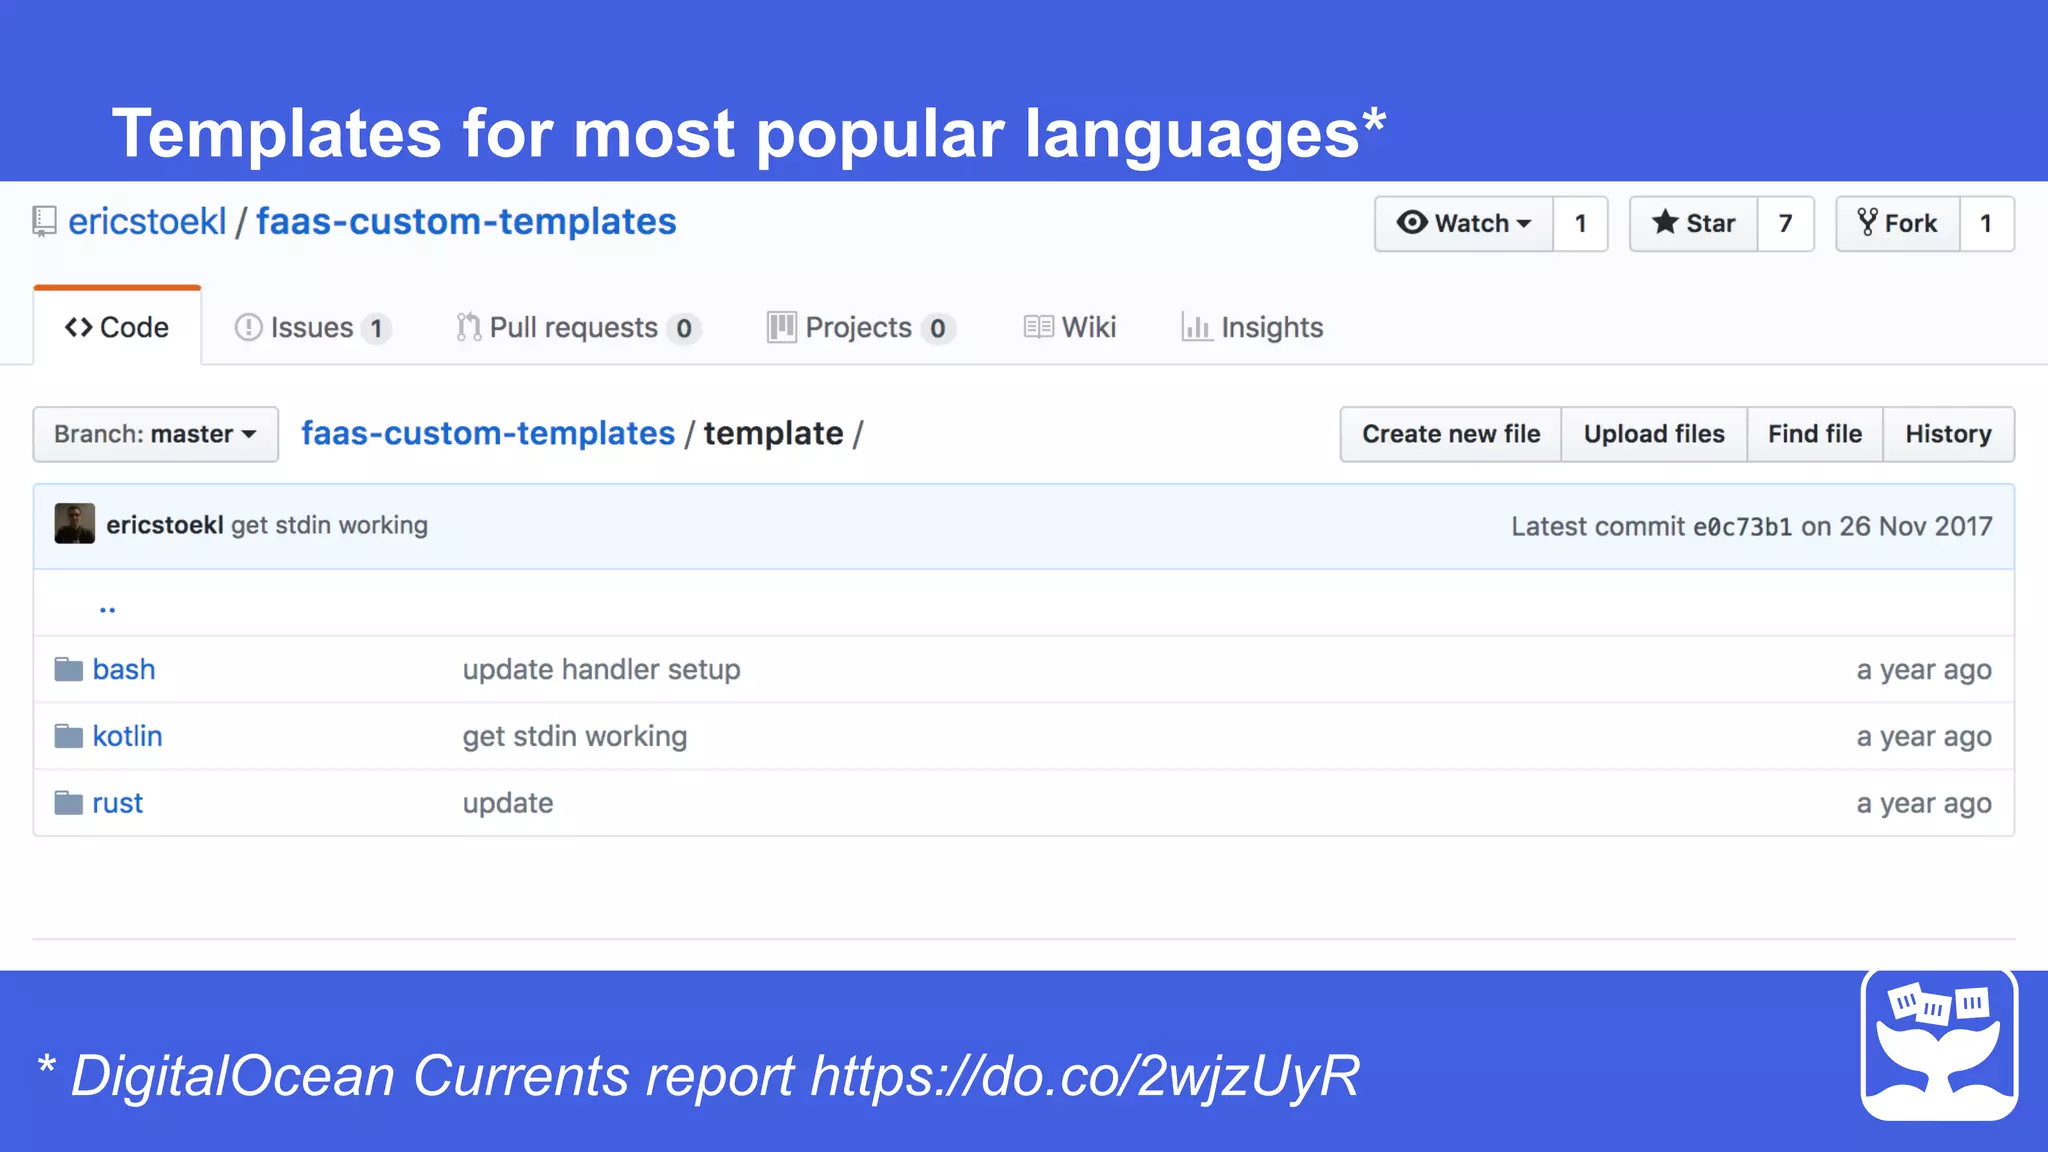Click the stargazers count 7

pos(1785,223)
